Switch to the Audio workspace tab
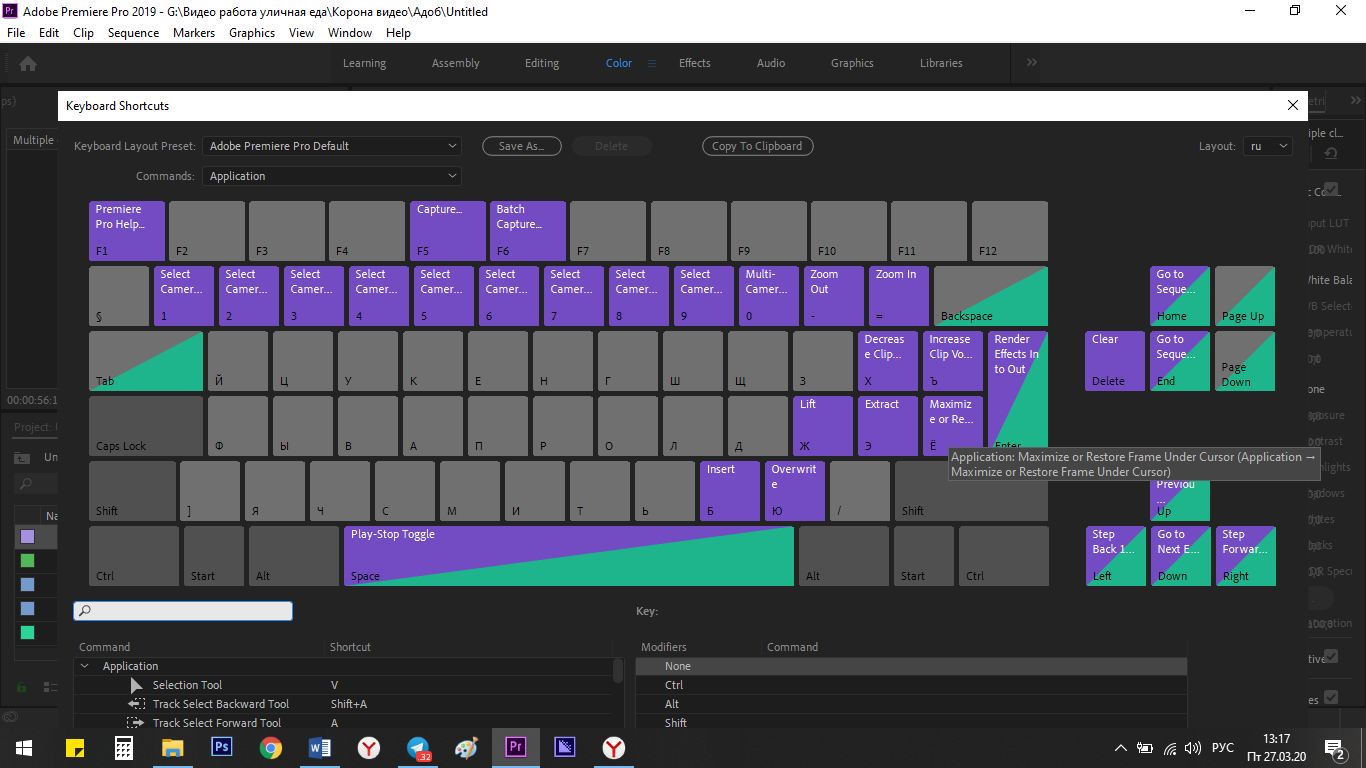Image resolution: width=1366 pixels, height=768 pixels. coord(771,63)
